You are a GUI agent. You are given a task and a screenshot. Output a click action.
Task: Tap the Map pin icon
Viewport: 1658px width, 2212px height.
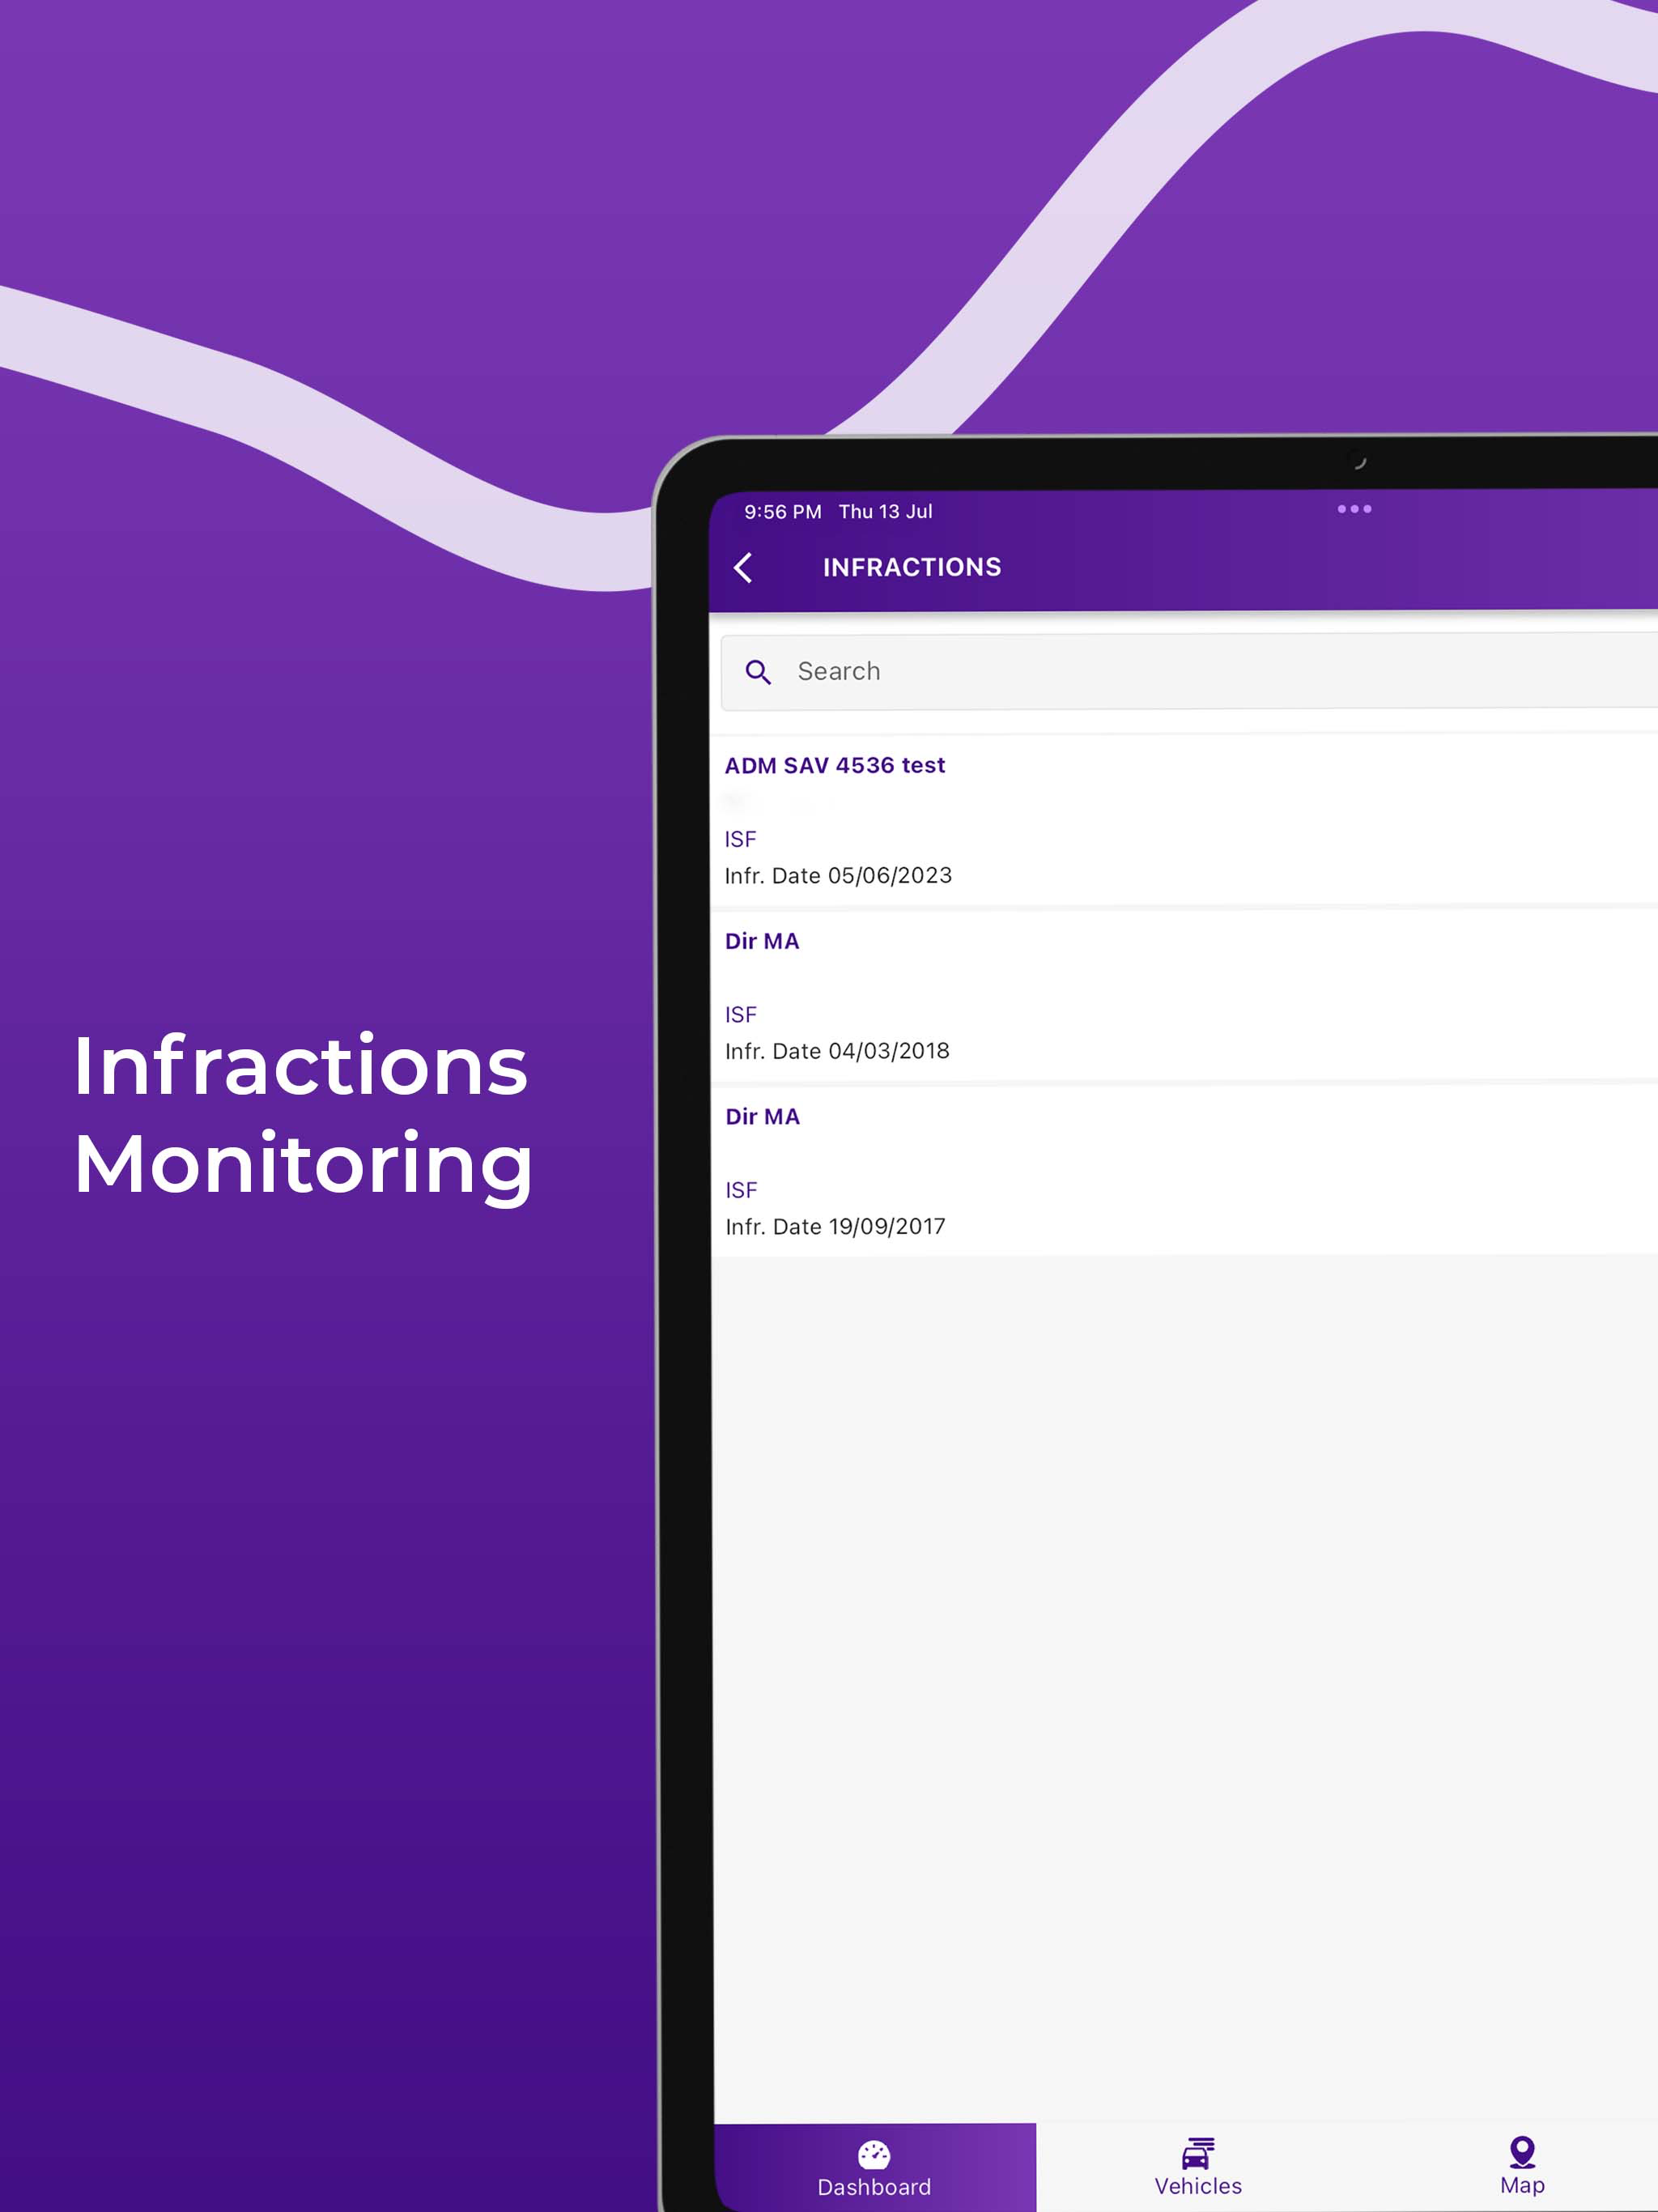click(1522, 2152)
